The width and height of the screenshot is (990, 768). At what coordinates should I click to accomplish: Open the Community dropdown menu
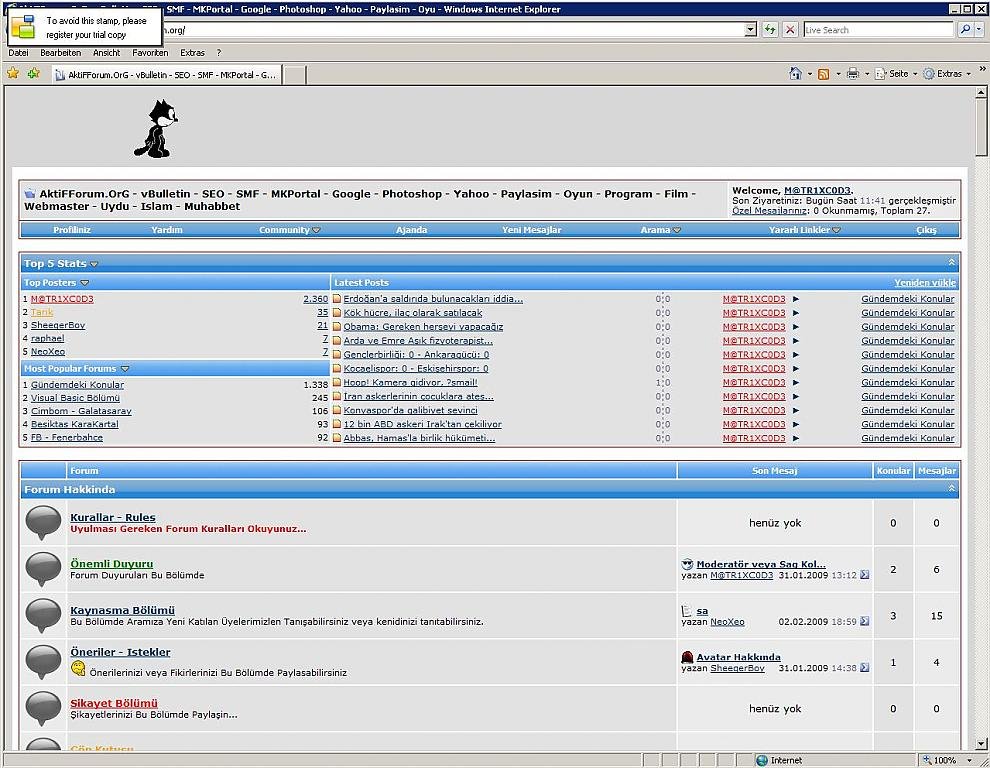(290, 230)
